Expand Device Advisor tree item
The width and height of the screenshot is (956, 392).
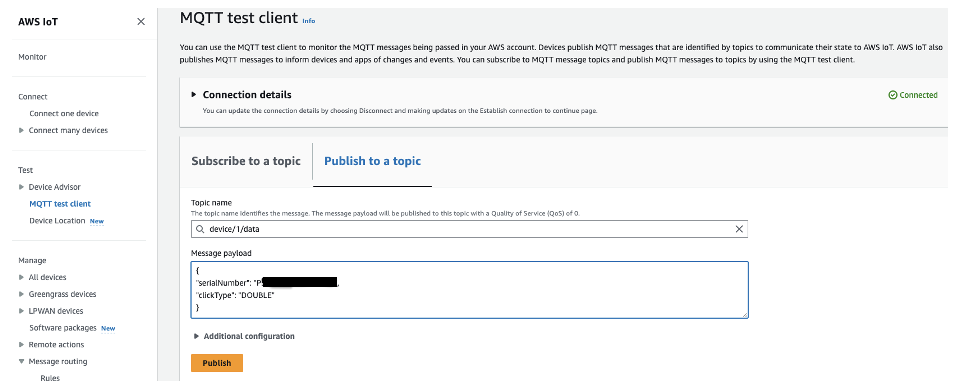pos(22,187)
